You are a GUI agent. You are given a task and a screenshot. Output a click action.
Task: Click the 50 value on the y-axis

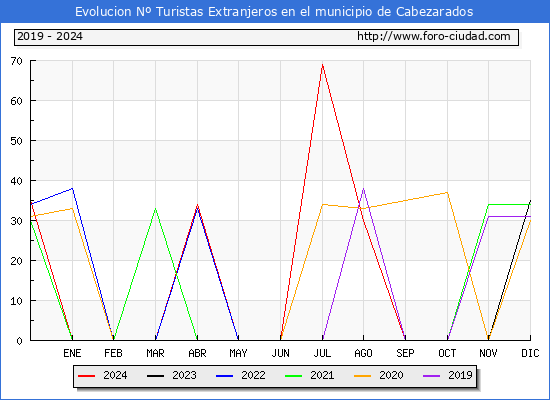tap(16, 141)
